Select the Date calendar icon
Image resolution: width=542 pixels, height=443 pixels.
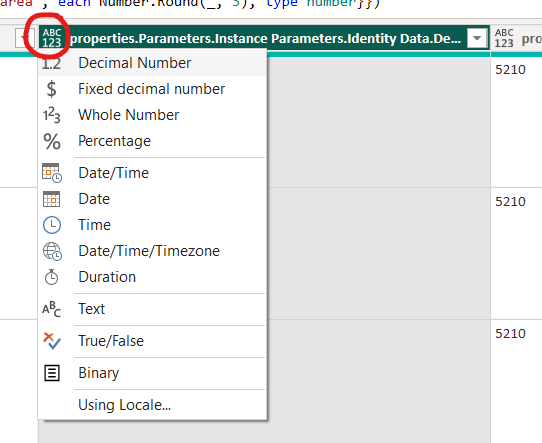52,199
